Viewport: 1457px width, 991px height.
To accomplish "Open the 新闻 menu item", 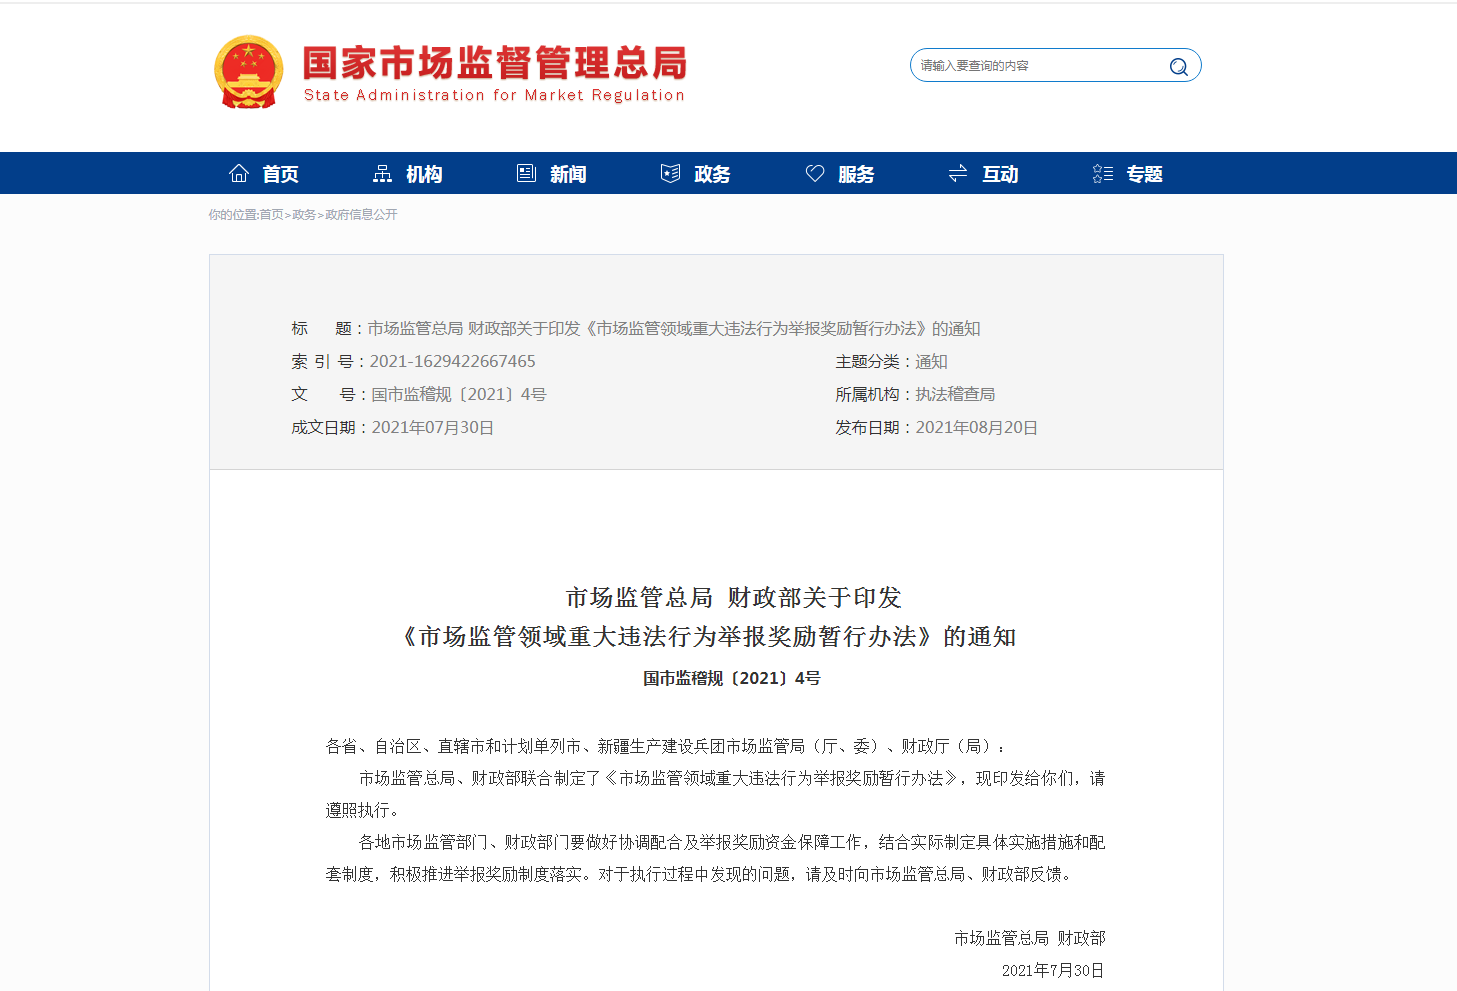I will 568,174.
